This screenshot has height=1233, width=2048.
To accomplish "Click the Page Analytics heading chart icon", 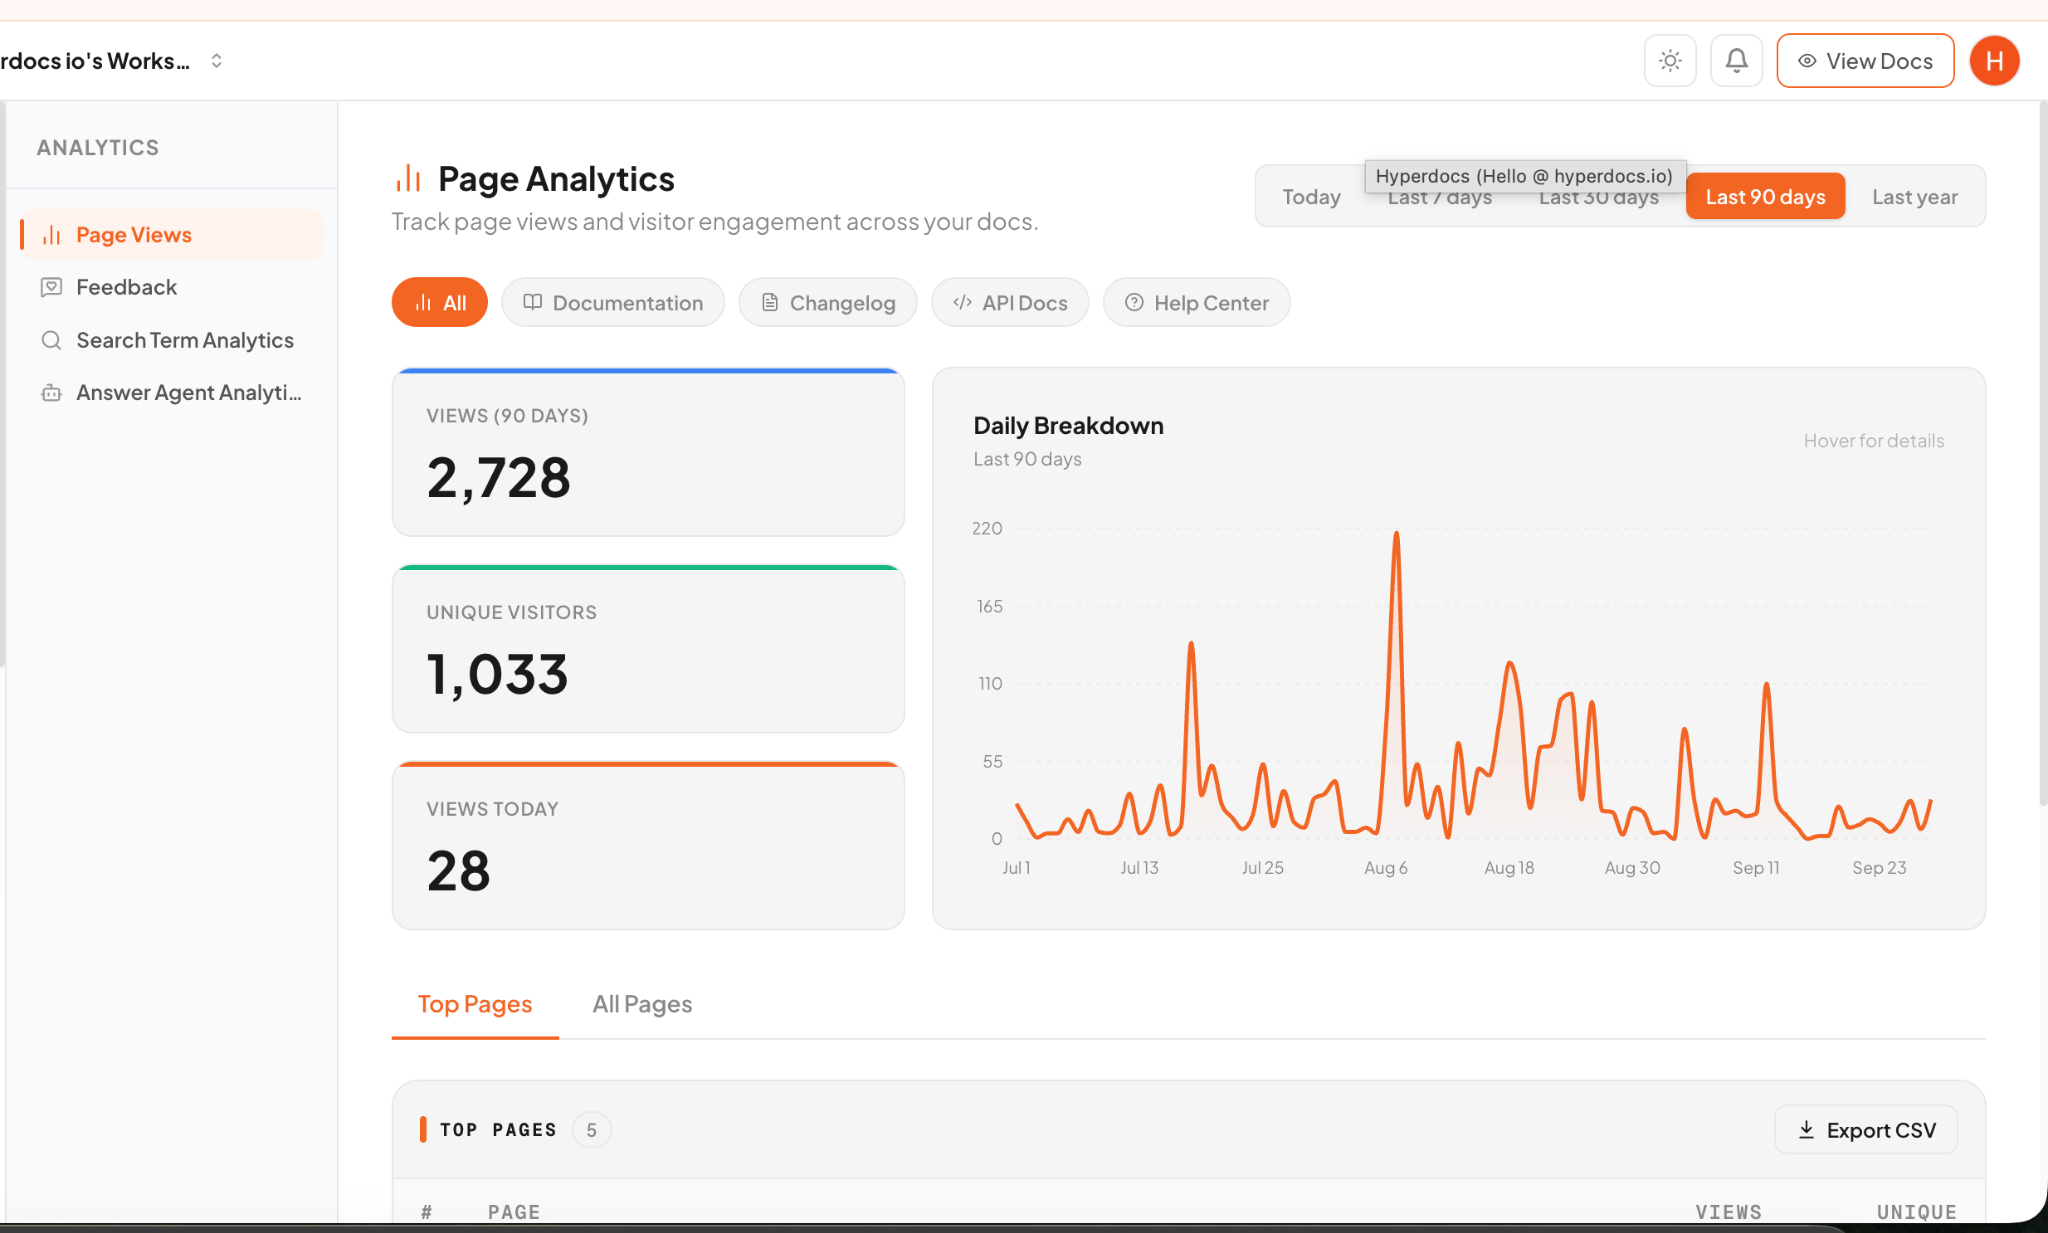I will [x=408, y=179].
